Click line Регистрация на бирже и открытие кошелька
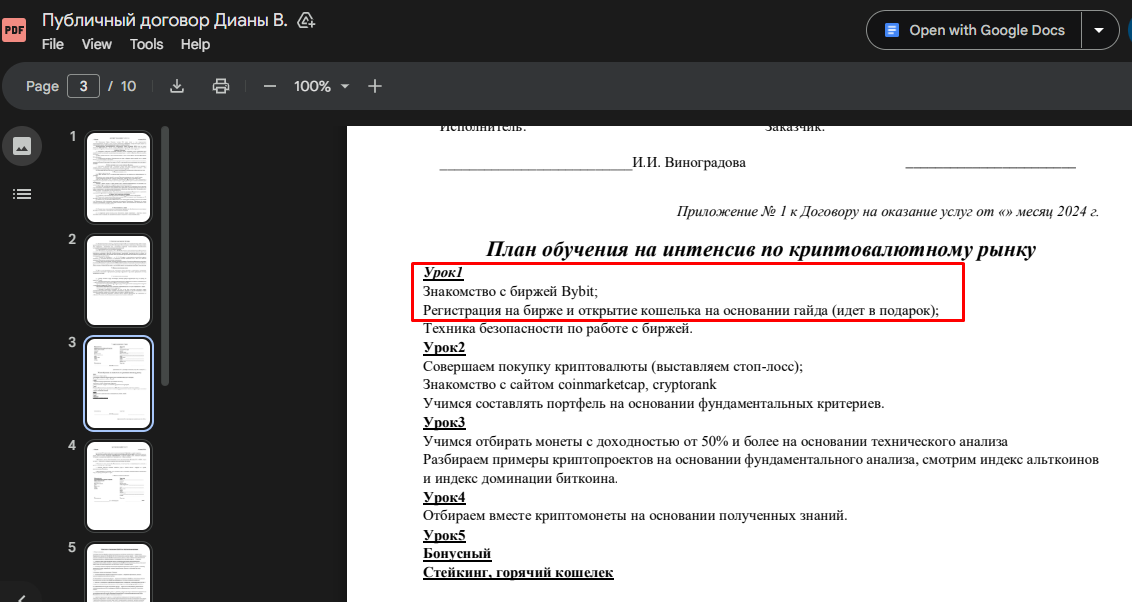1132x602 pixels. (x=681, y=310)
